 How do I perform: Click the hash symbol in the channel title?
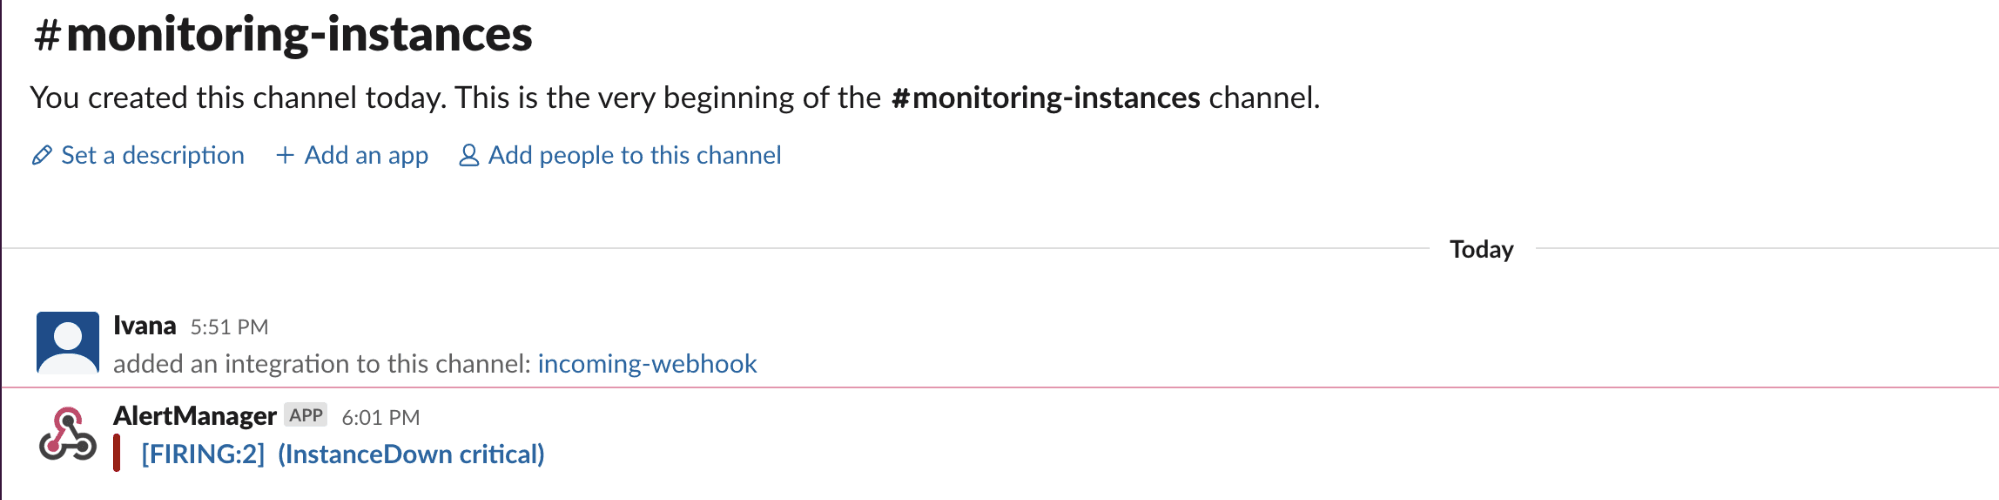(47, 35)
